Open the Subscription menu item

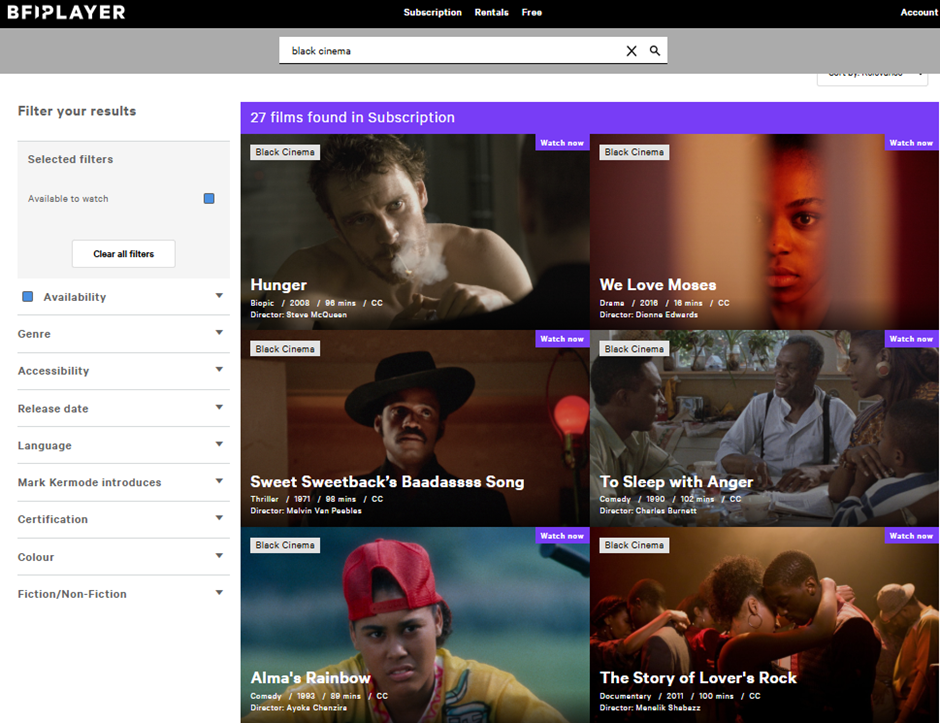tap(432, 13)
